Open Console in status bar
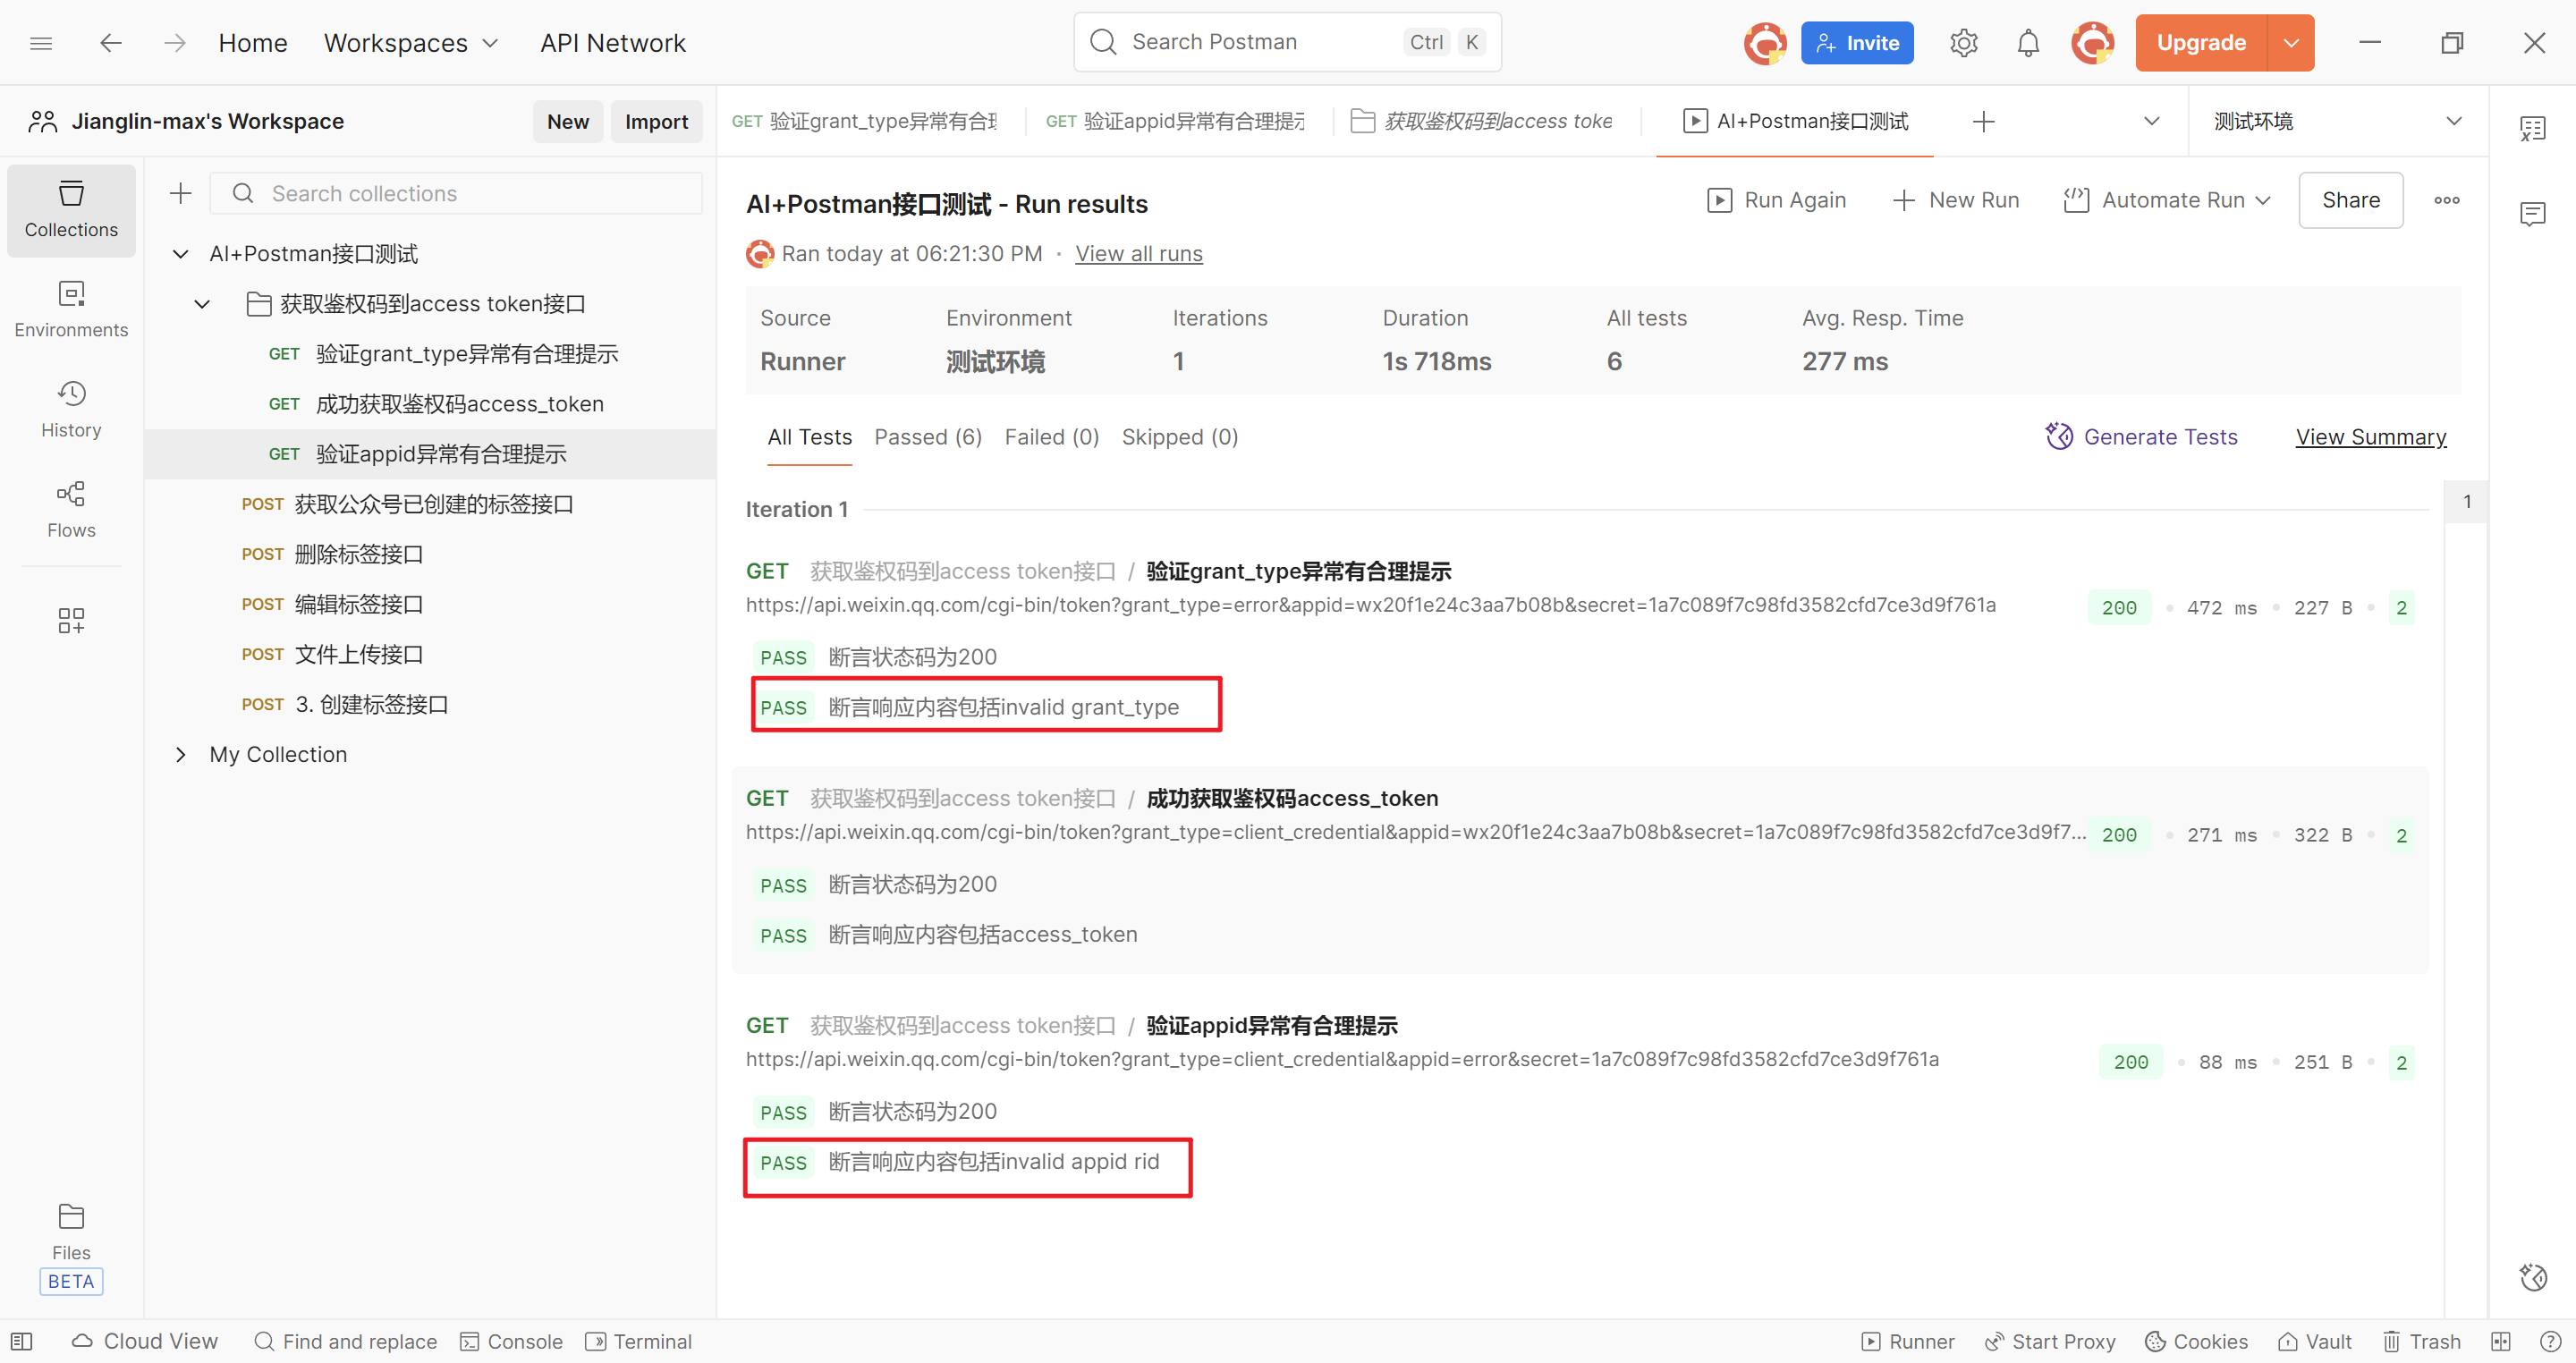The height and width of the screenshot is (1363, 2576). coord(511,1341)
